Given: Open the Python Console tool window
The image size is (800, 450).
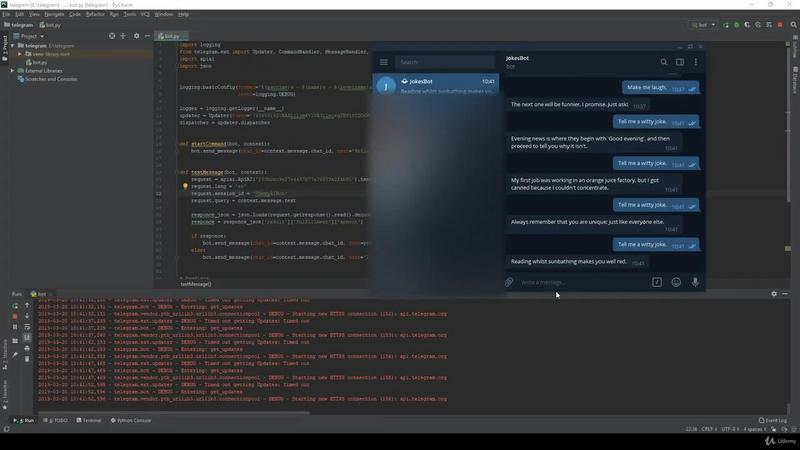Looking at the screenshot, I should pos(131,420).
